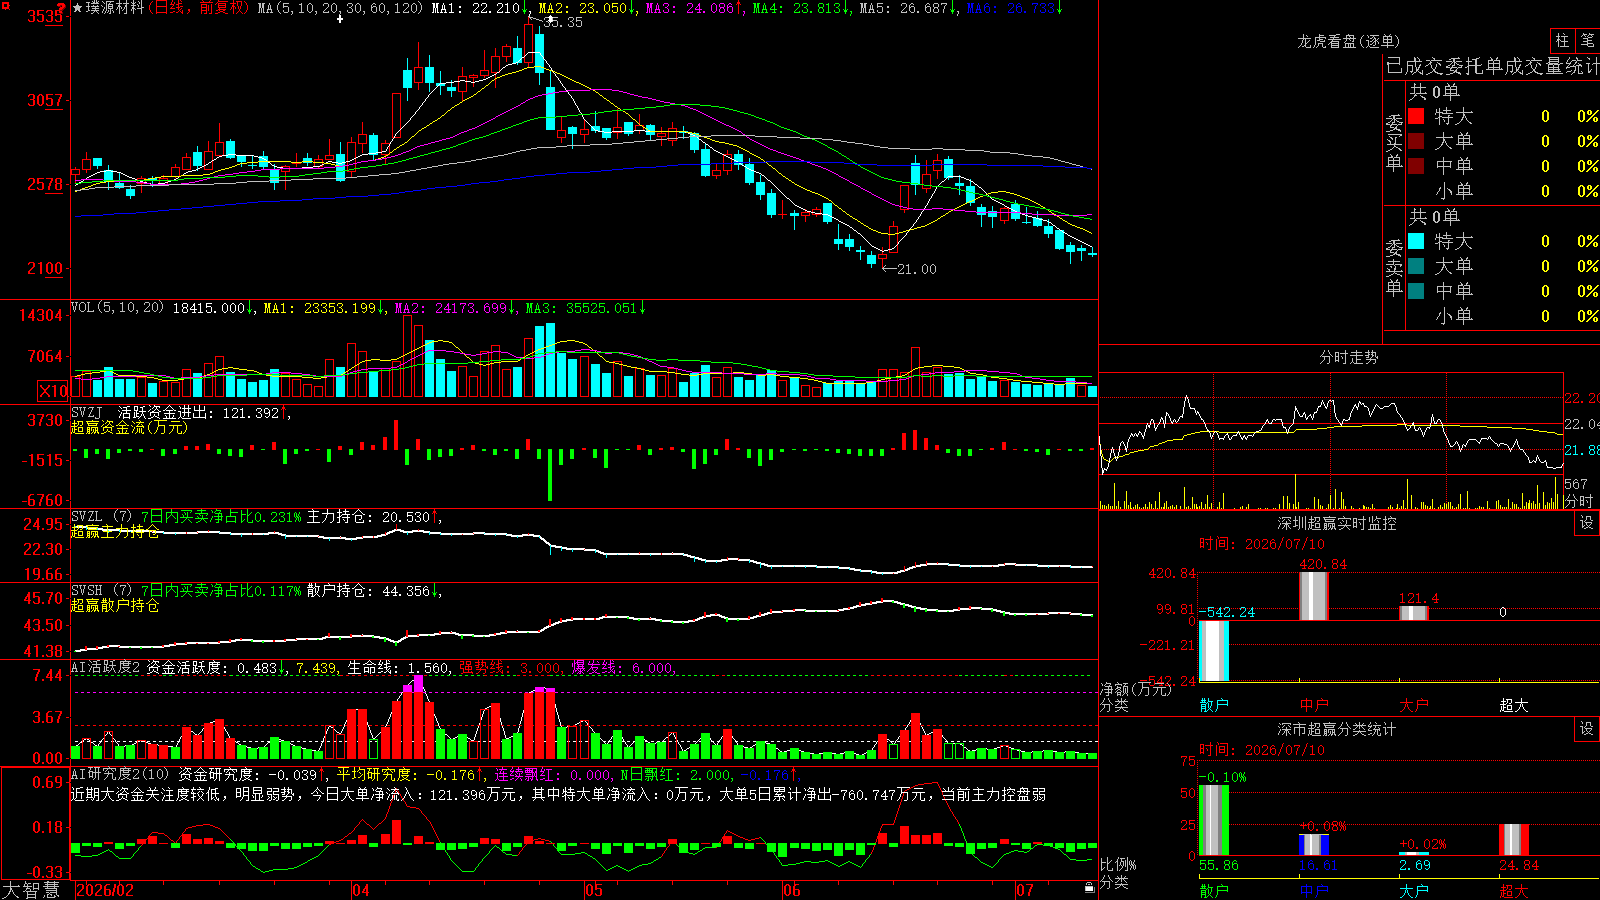
Task: Click 散户 category label under 深圳超赢实时监控
Action: (x=1214, y=705)
